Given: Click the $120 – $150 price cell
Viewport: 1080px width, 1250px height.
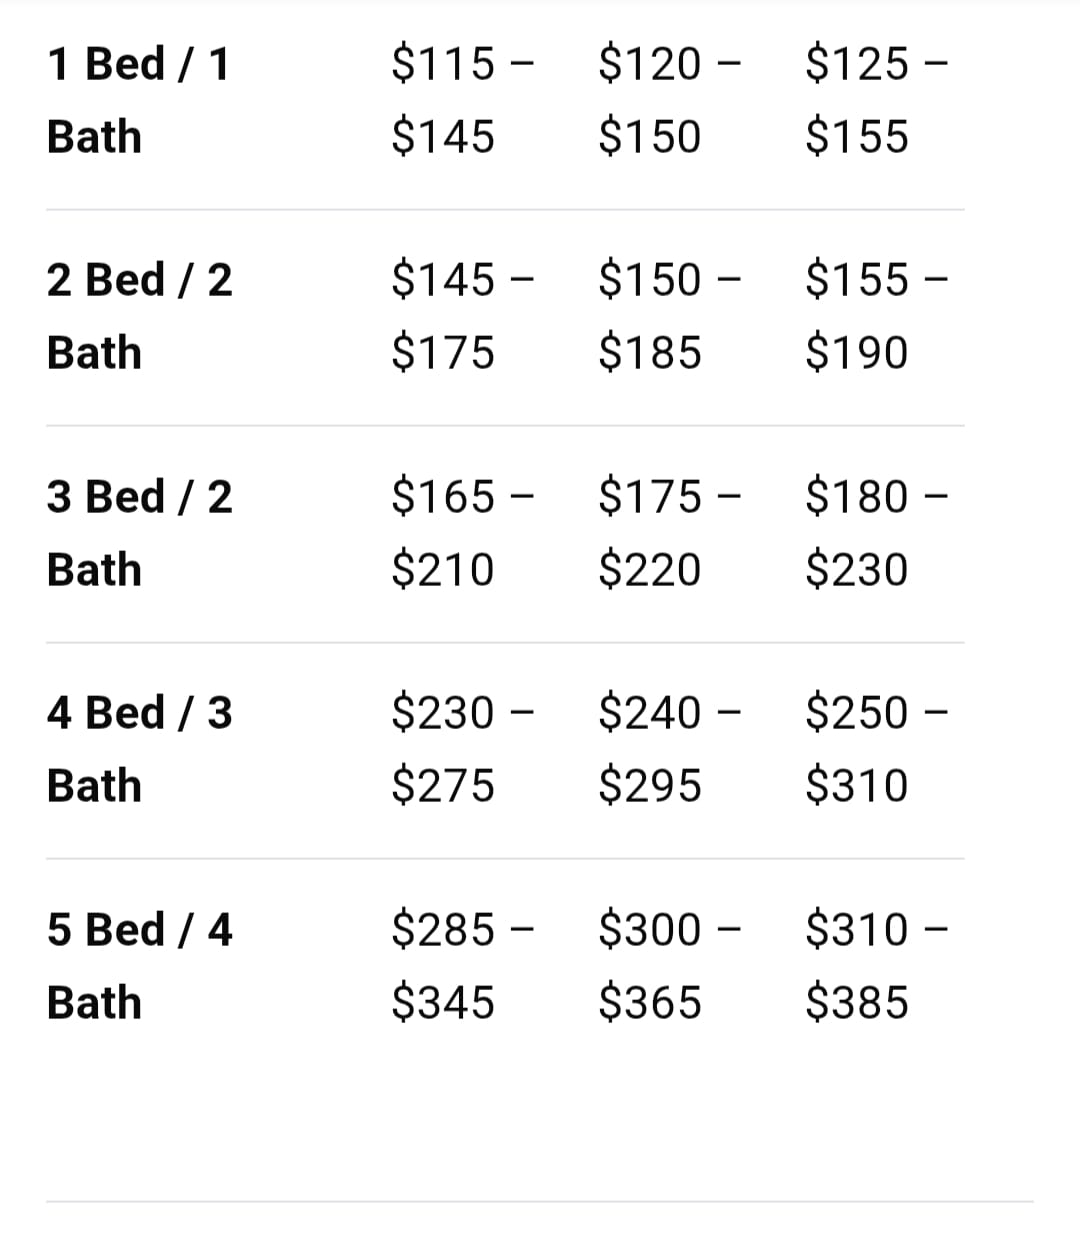Looking at the screenshot, I should (x=670, y=100).
